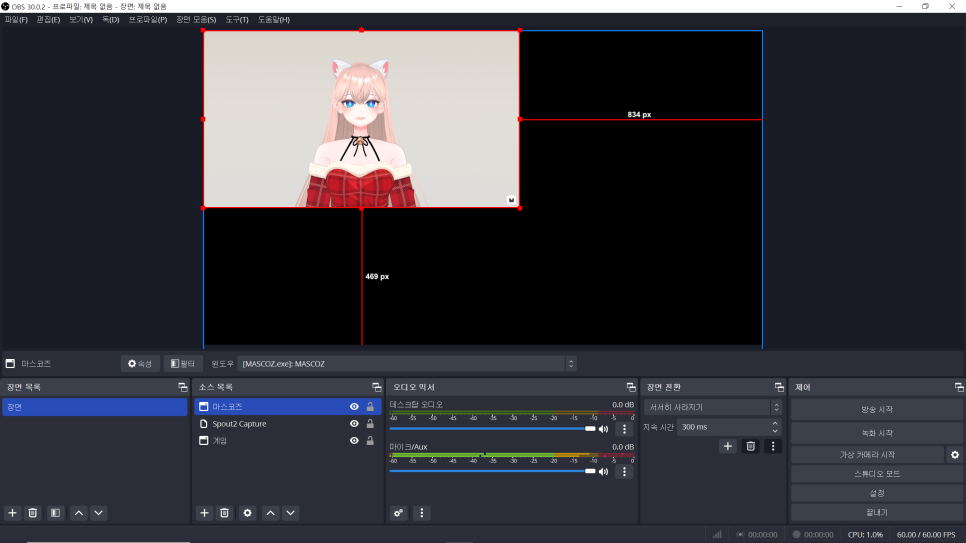Select the 마스코즈 source row
This screenshot has width=966, height=543.
click(x=287, y=407)
